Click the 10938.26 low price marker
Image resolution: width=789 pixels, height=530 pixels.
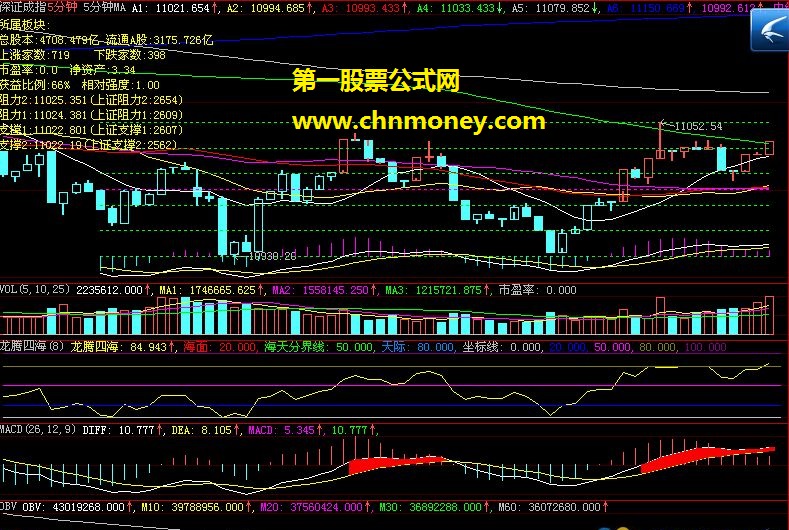[272, 256]
